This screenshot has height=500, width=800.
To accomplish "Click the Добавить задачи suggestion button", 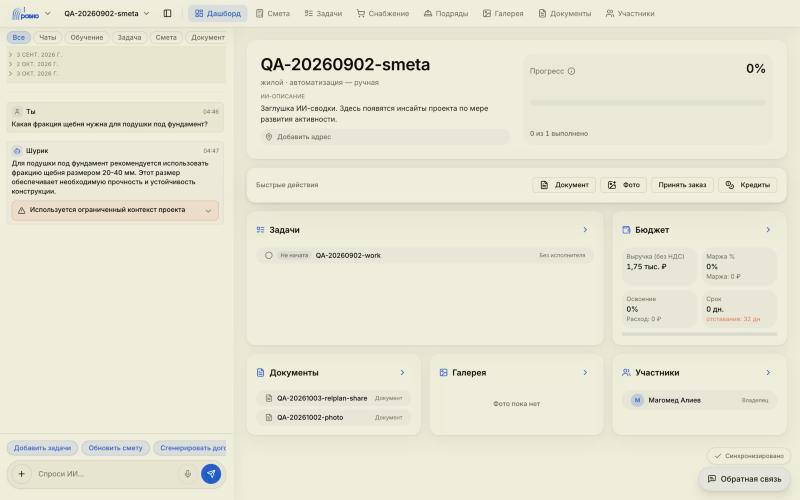I will 42,448.
